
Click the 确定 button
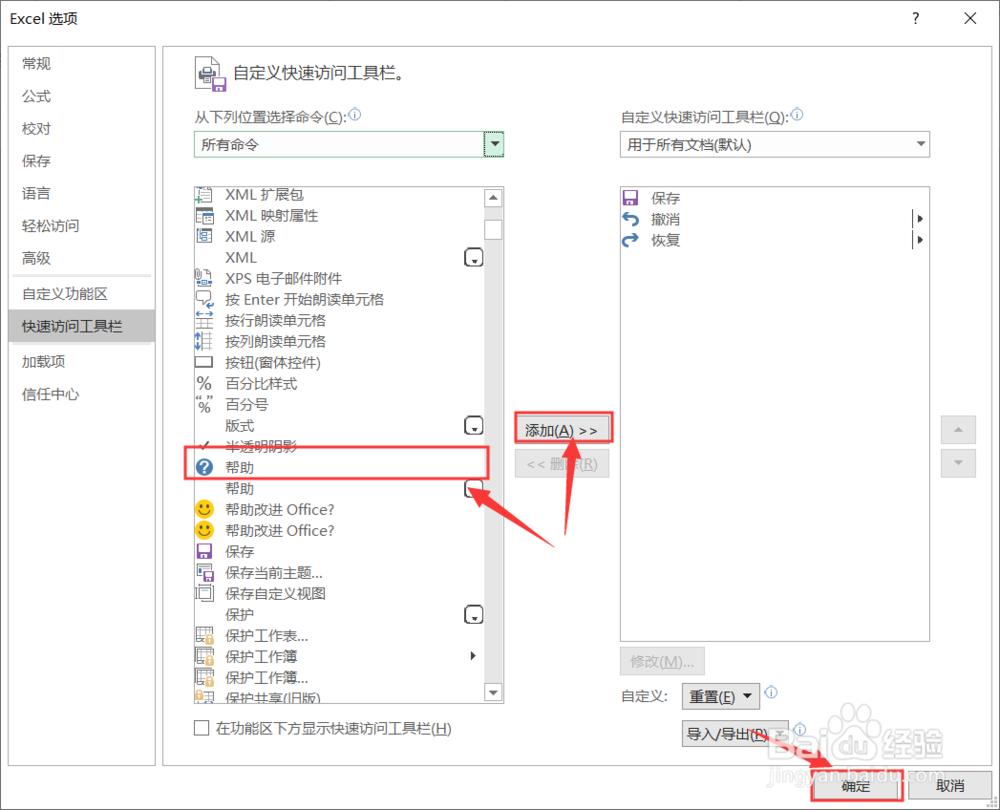pos(857,786)
